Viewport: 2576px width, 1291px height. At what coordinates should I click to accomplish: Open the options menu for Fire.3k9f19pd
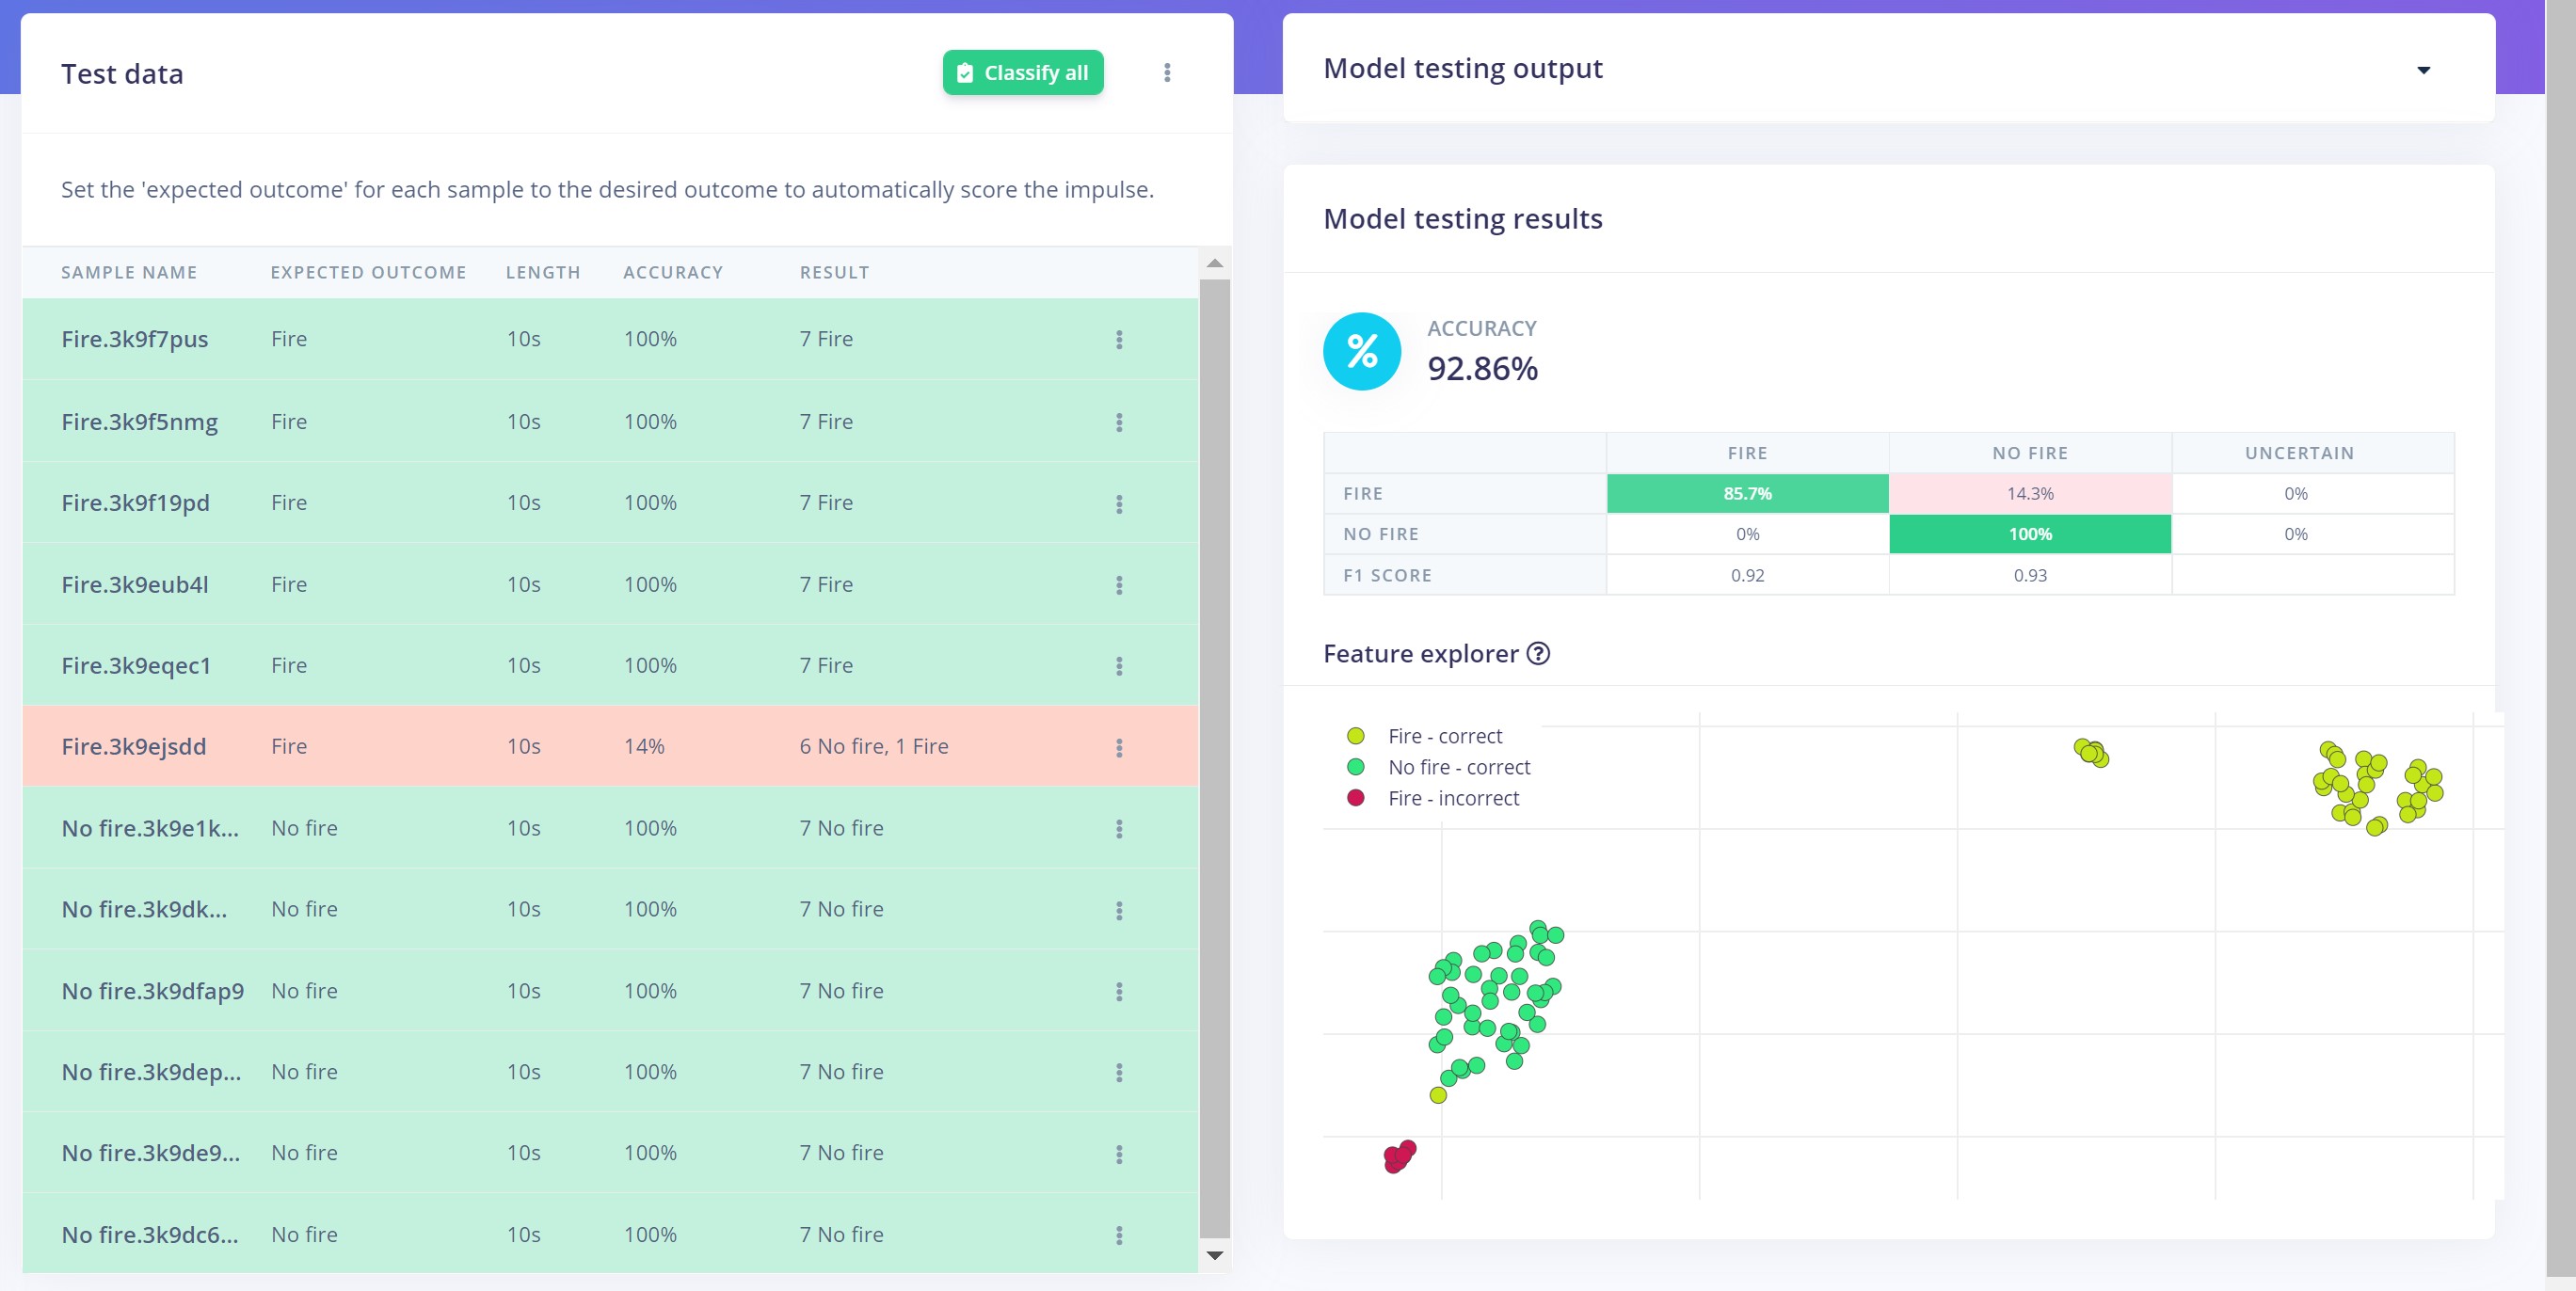click(x=1119, y=504)
